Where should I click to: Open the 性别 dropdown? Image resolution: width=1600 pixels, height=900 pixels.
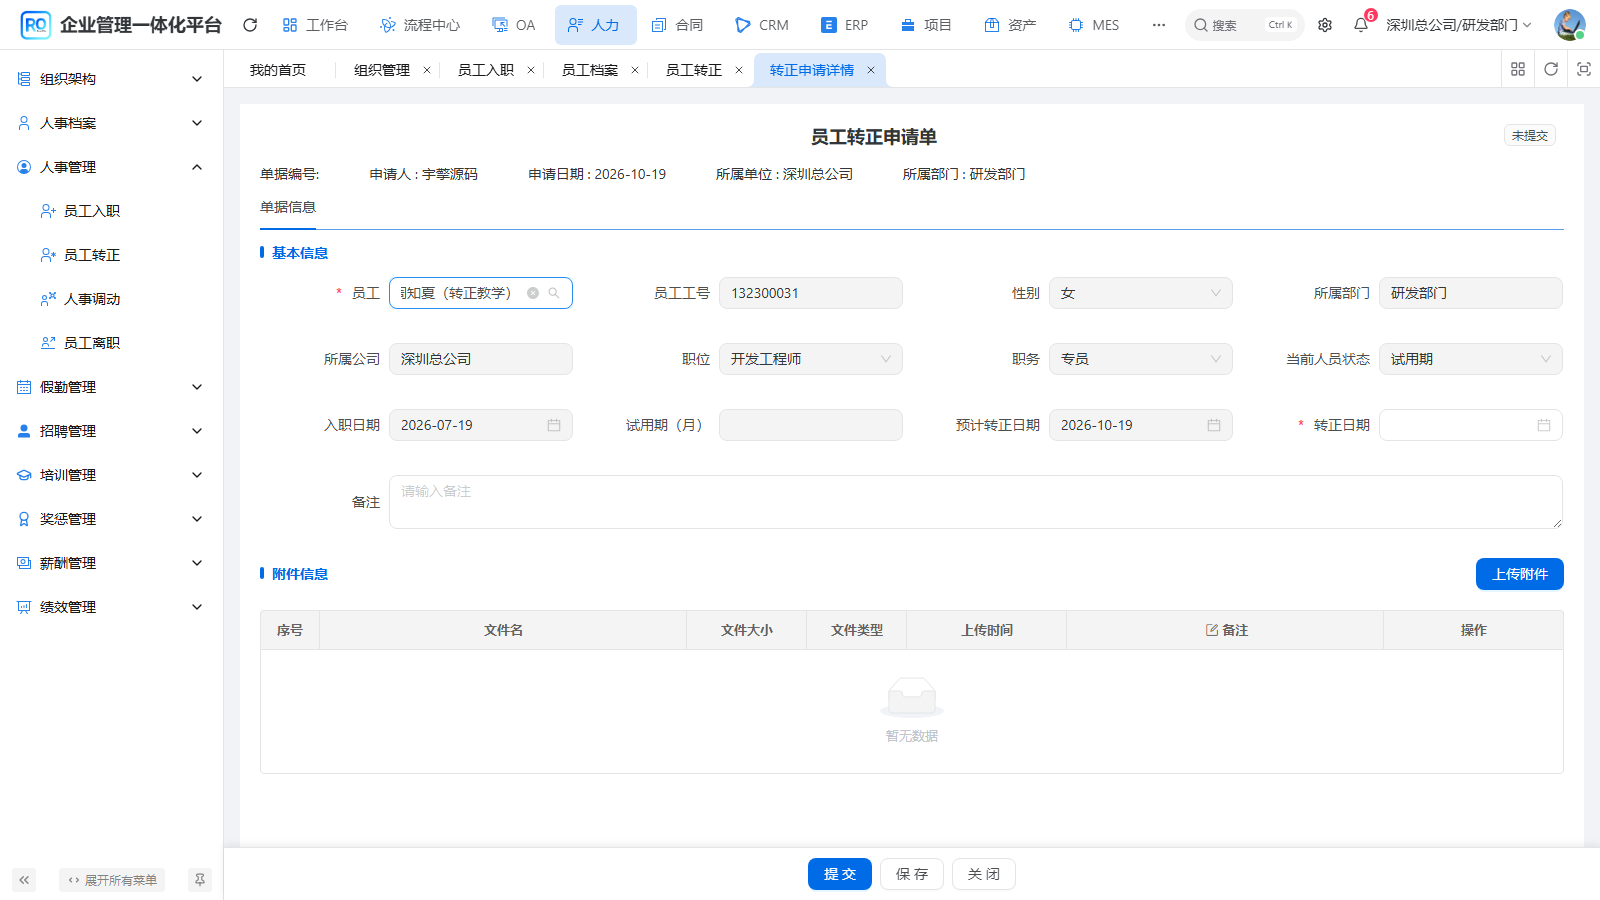(x=1141, y=293)
